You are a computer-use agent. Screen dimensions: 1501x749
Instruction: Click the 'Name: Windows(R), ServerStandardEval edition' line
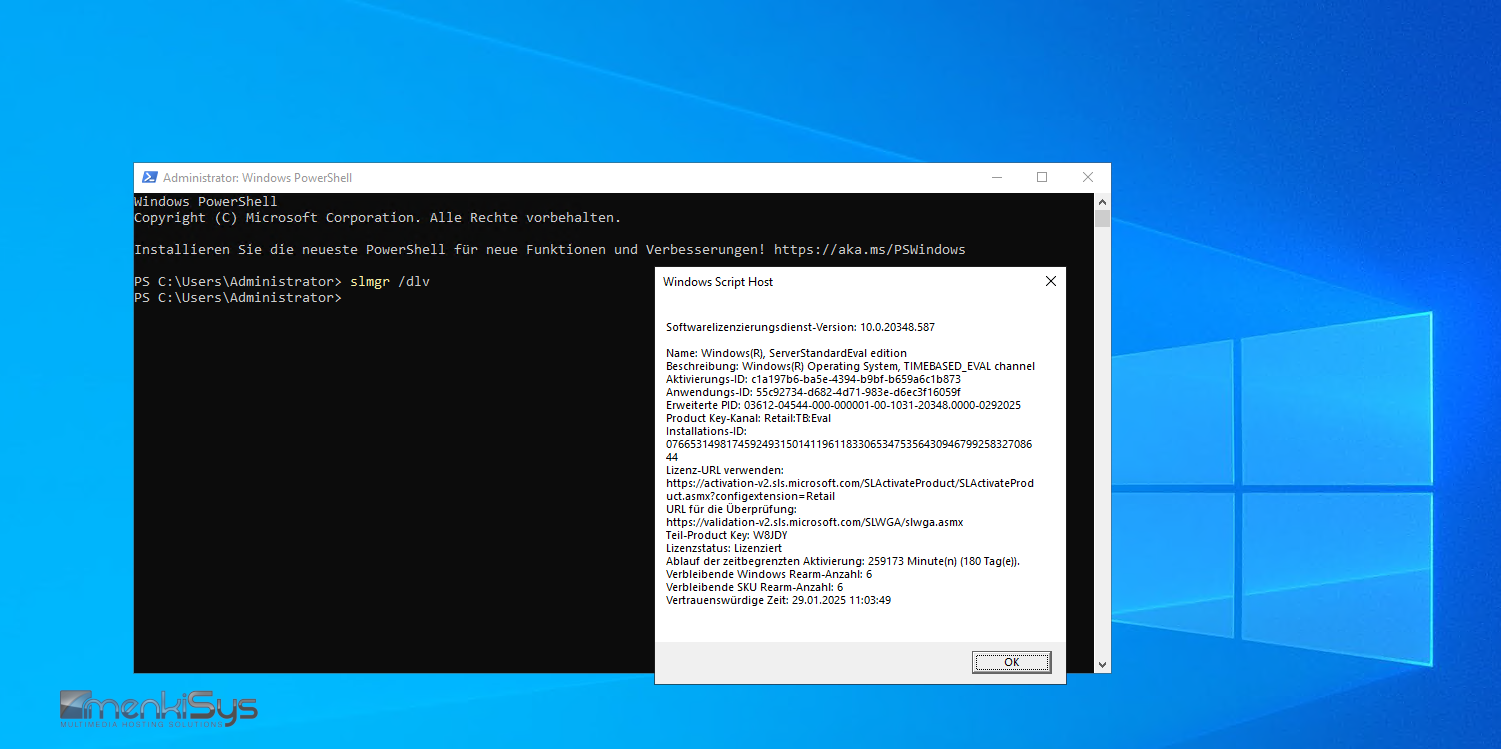coord(786,353)
